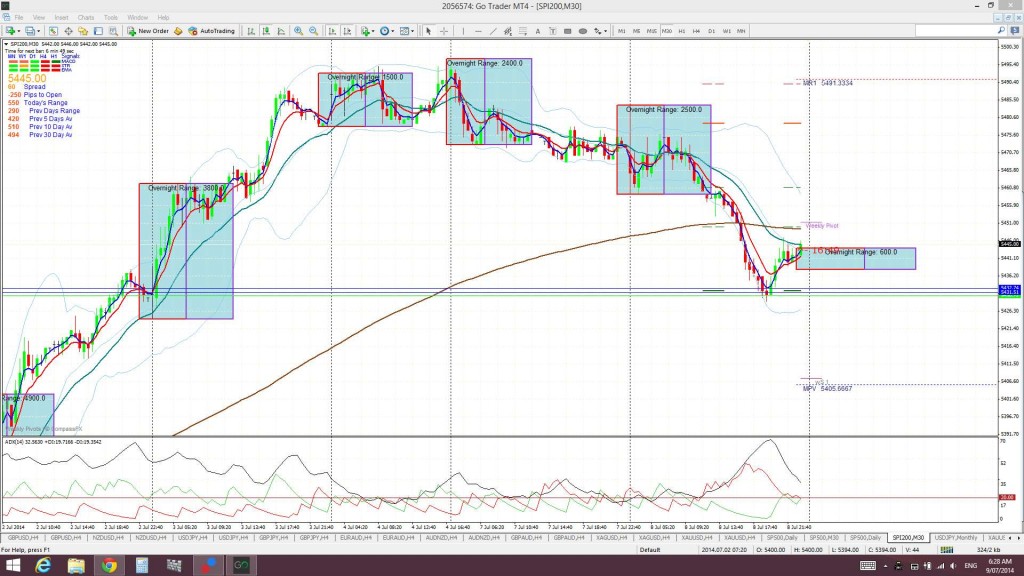Open the Windows Start button
Image resolution: width=1024 pixels, height=576 pixels.
13,565
